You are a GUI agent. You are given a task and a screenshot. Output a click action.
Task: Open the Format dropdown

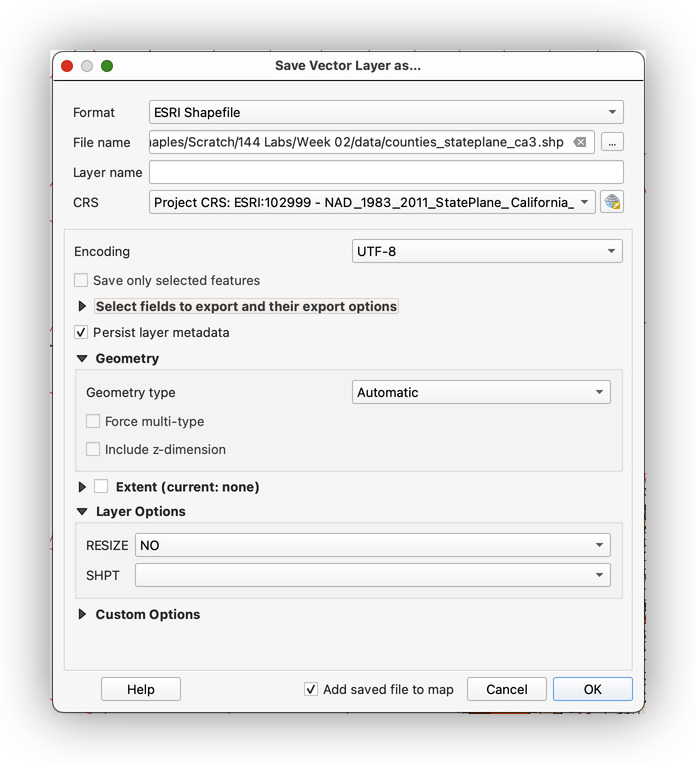(386, 112)
